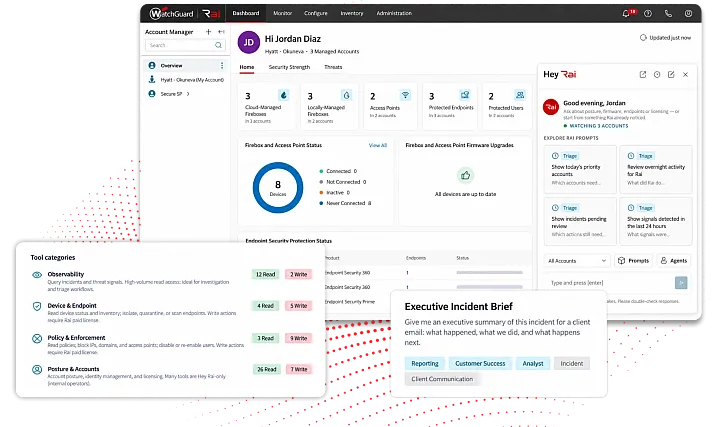Start new Hey Rai chat
This screenshot has height=427, width=716.
[671, 74]
